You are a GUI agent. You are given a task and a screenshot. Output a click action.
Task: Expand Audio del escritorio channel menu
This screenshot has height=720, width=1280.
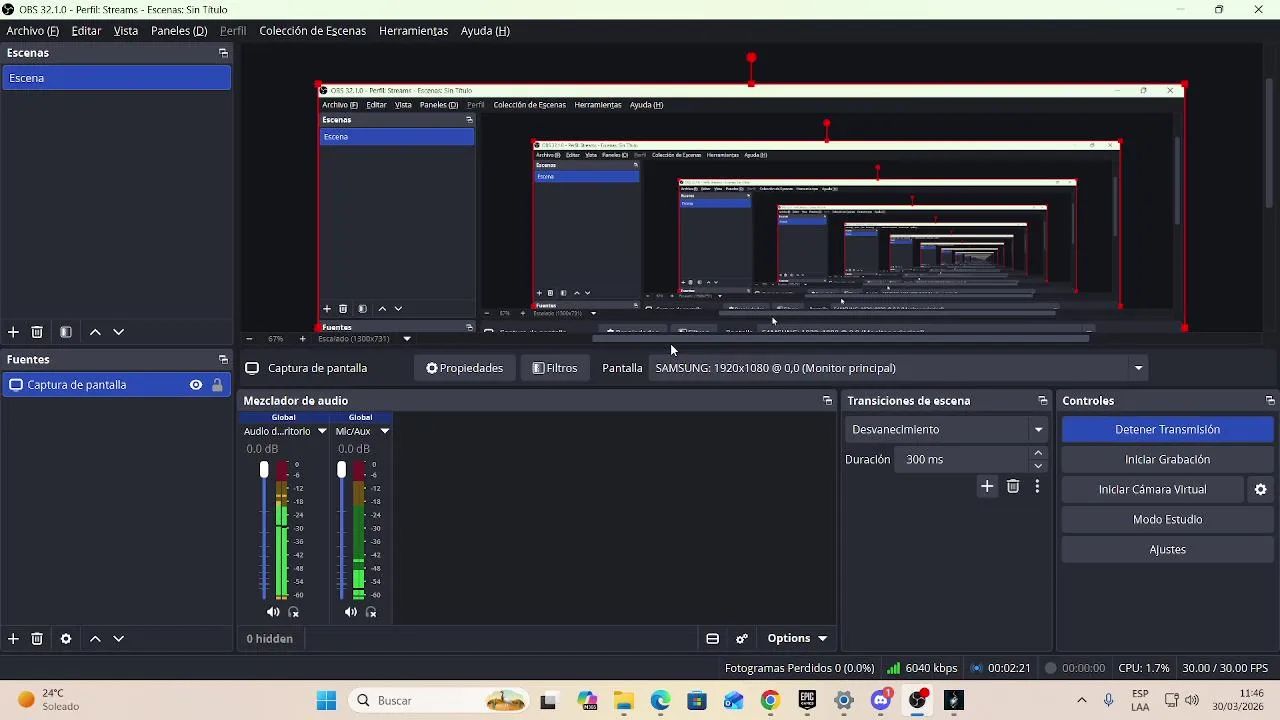click(322, 432)
